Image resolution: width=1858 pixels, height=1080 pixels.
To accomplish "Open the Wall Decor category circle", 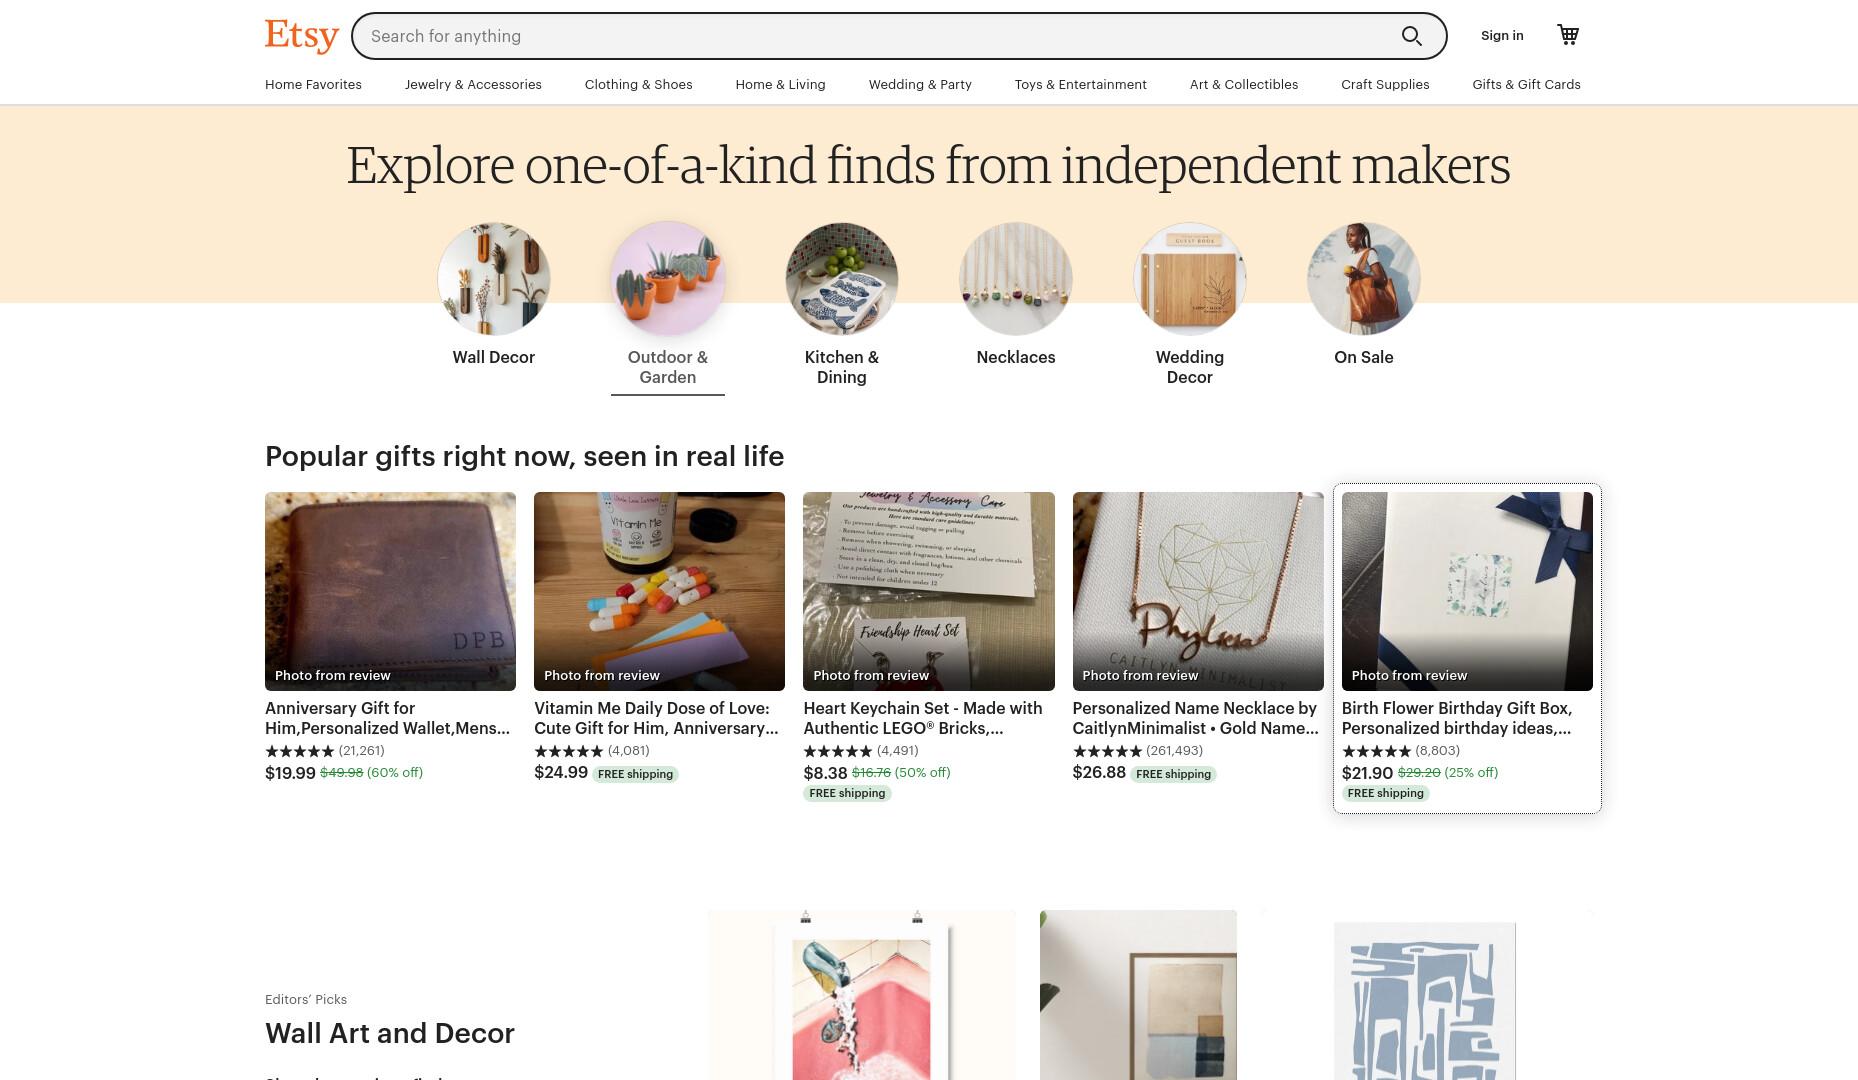I will click(x=494, y=279).
